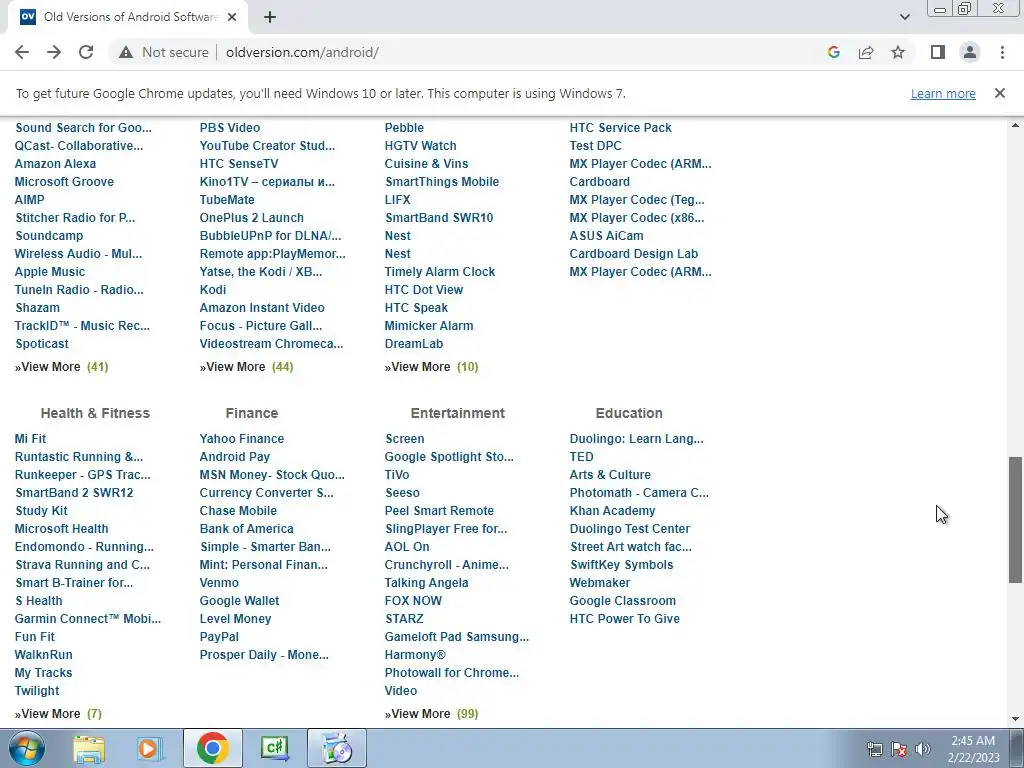Open the Amazon Instant Video link
Image resolution: width=1024 pixels, height=768 pixels.
pyautogui.click(x=262, y=308)
